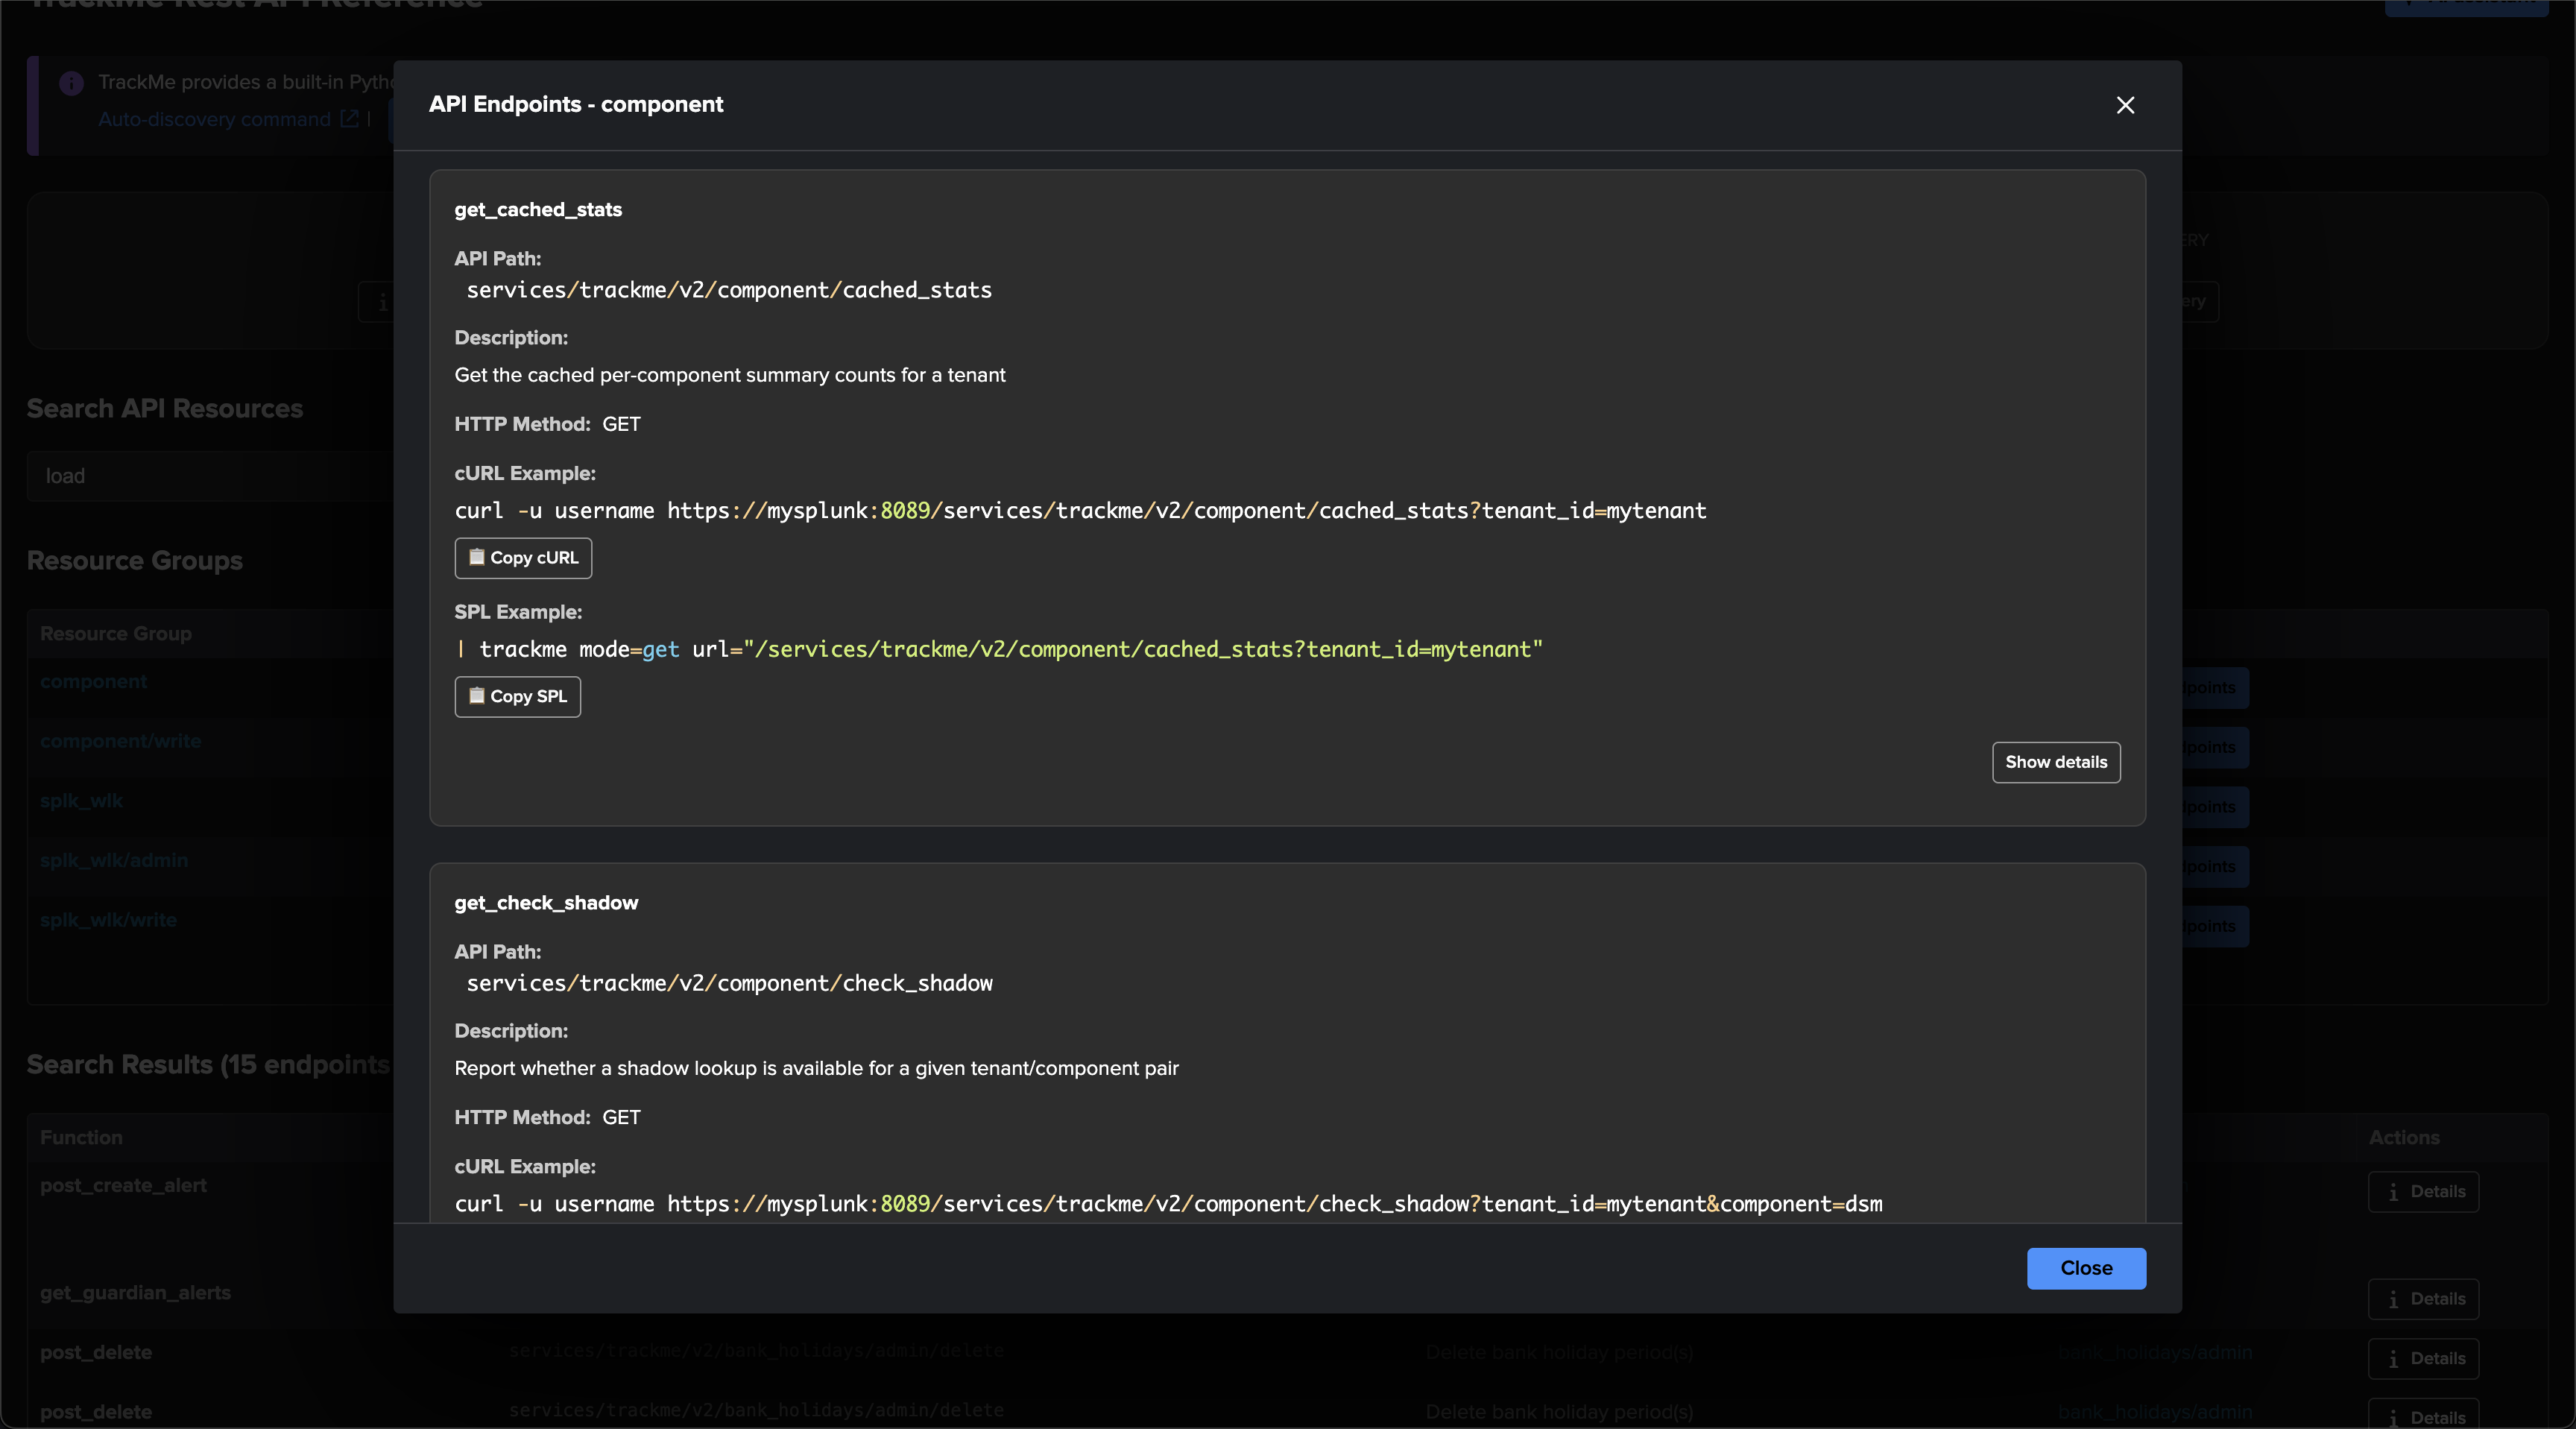This screenshot has height=1429, width=2576.
Task: Close the API Endpoints dialog with X icon
Action: point(2125,105)
